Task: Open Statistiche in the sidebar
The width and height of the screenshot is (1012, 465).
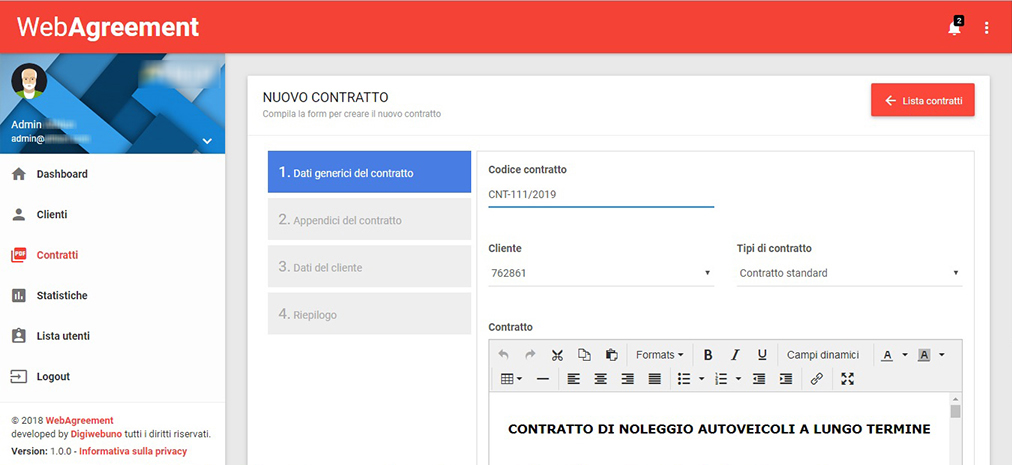Action: 62,296
